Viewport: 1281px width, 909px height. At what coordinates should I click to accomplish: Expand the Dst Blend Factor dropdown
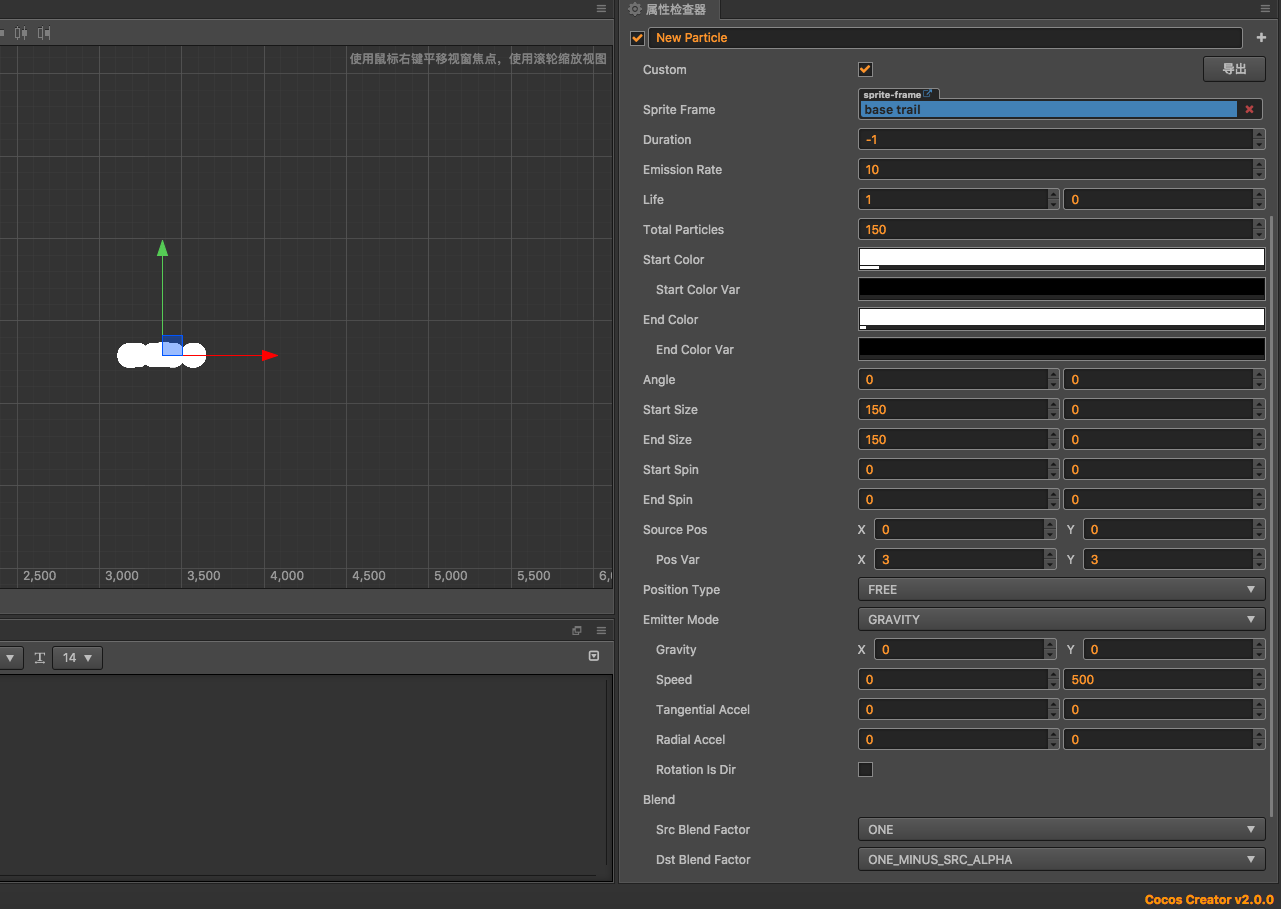[x=1062, y=860]
